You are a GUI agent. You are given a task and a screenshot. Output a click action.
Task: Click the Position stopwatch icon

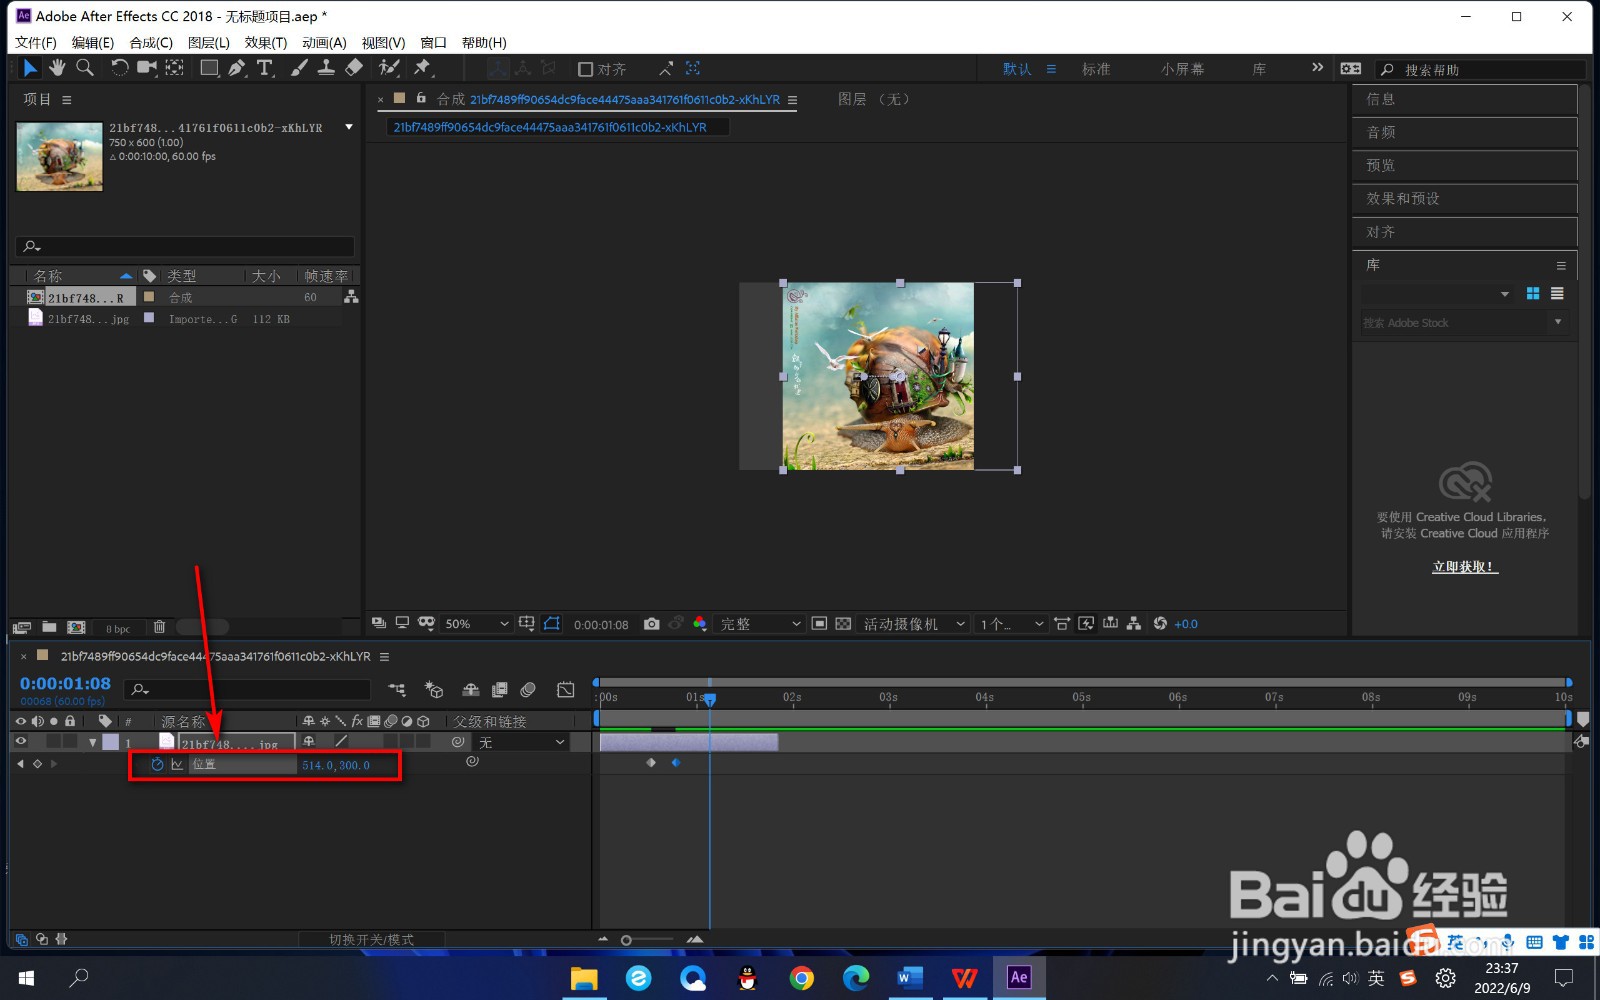tap(157, 764)
